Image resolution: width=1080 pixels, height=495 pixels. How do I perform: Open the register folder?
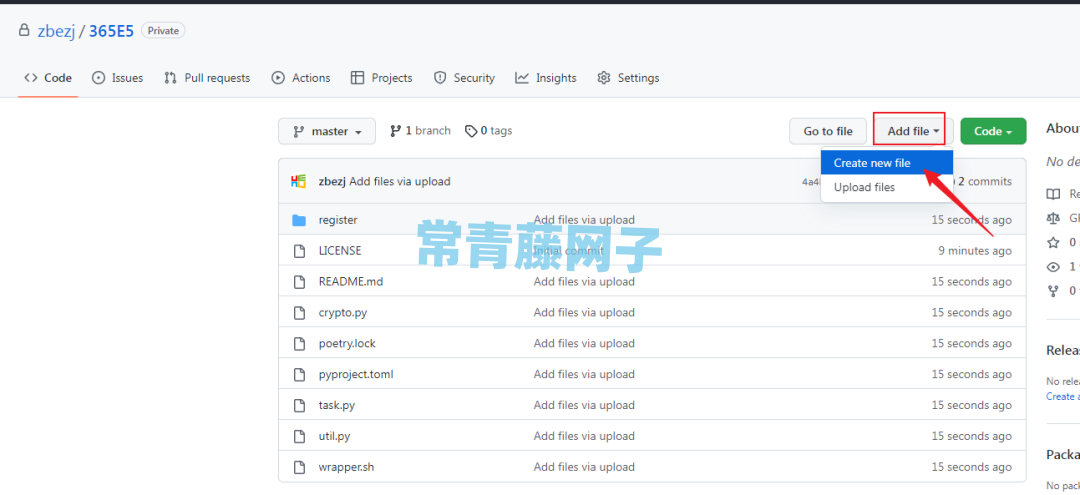(x=338, y=220)
